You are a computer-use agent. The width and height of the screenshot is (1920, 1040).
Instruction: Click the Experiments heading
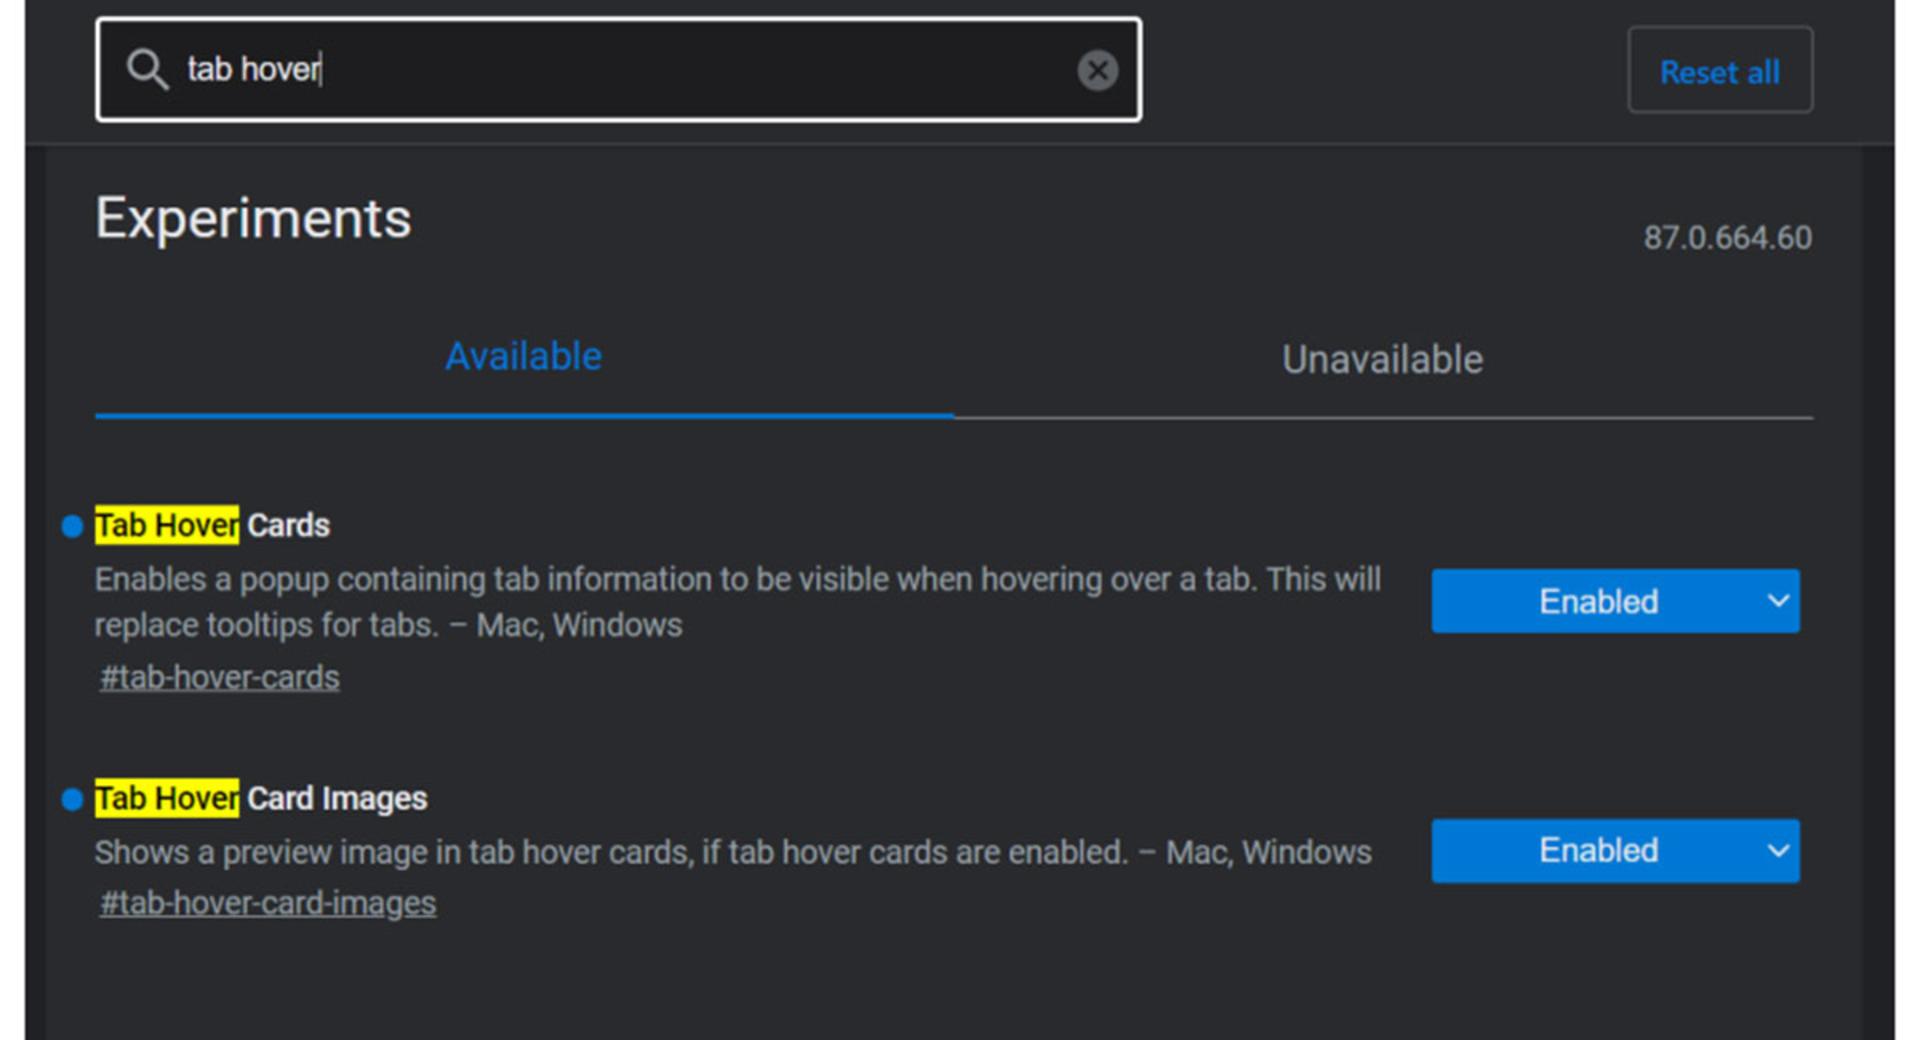pos(253,218)
